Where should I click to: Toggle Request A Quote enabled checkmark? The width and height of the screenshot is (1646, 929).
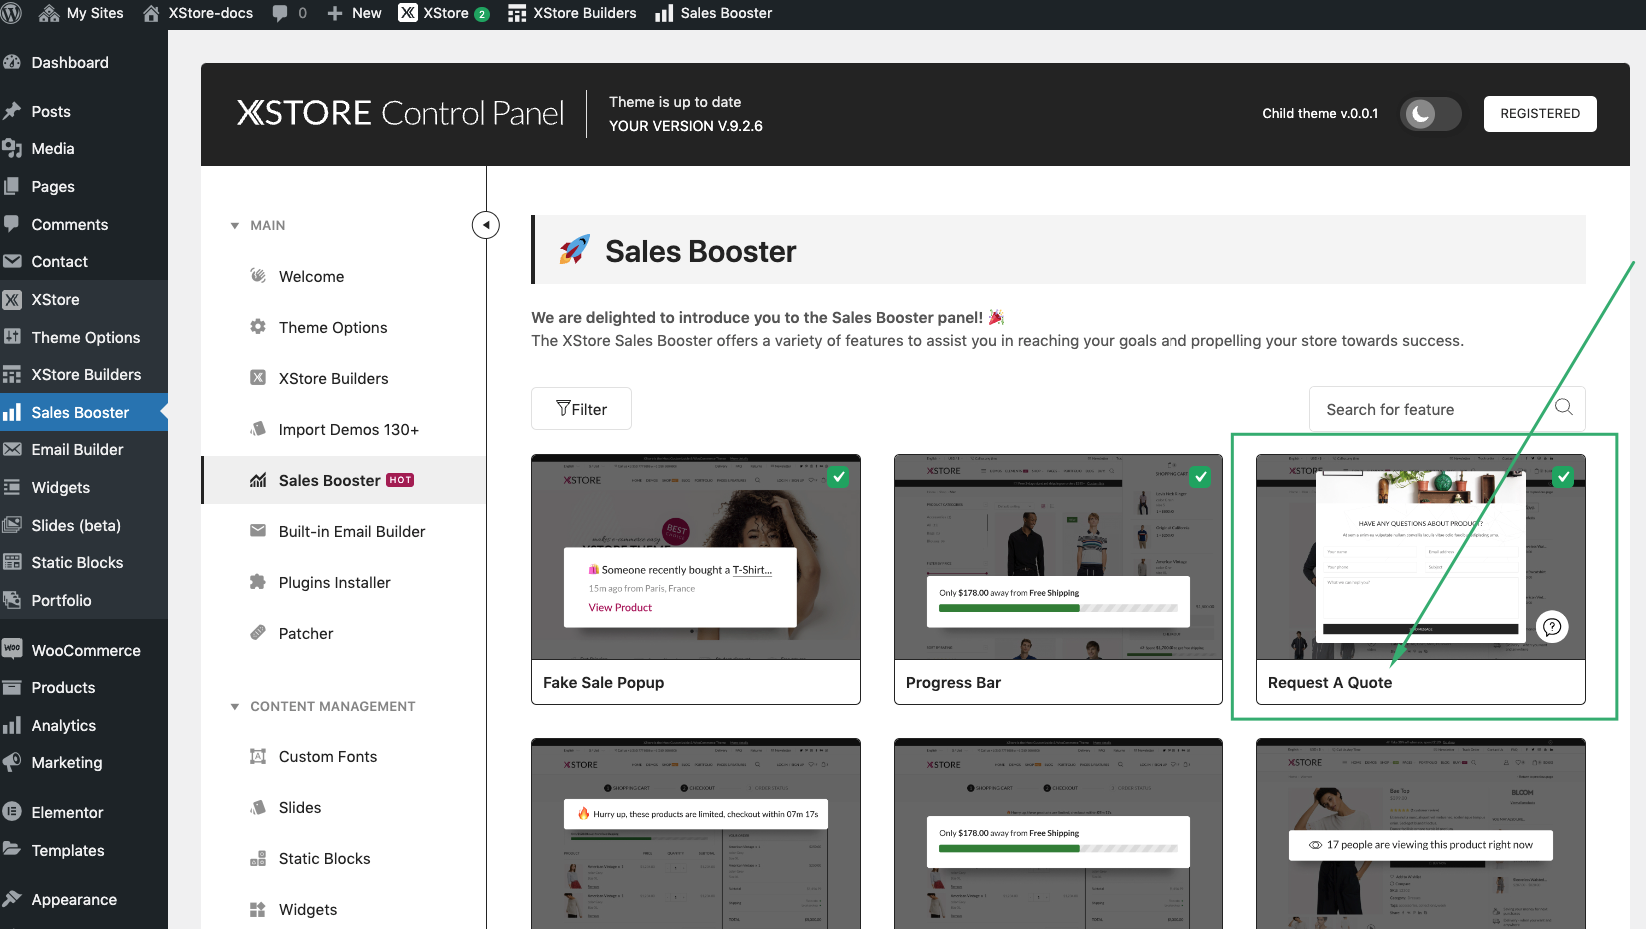pos(1563,477)
